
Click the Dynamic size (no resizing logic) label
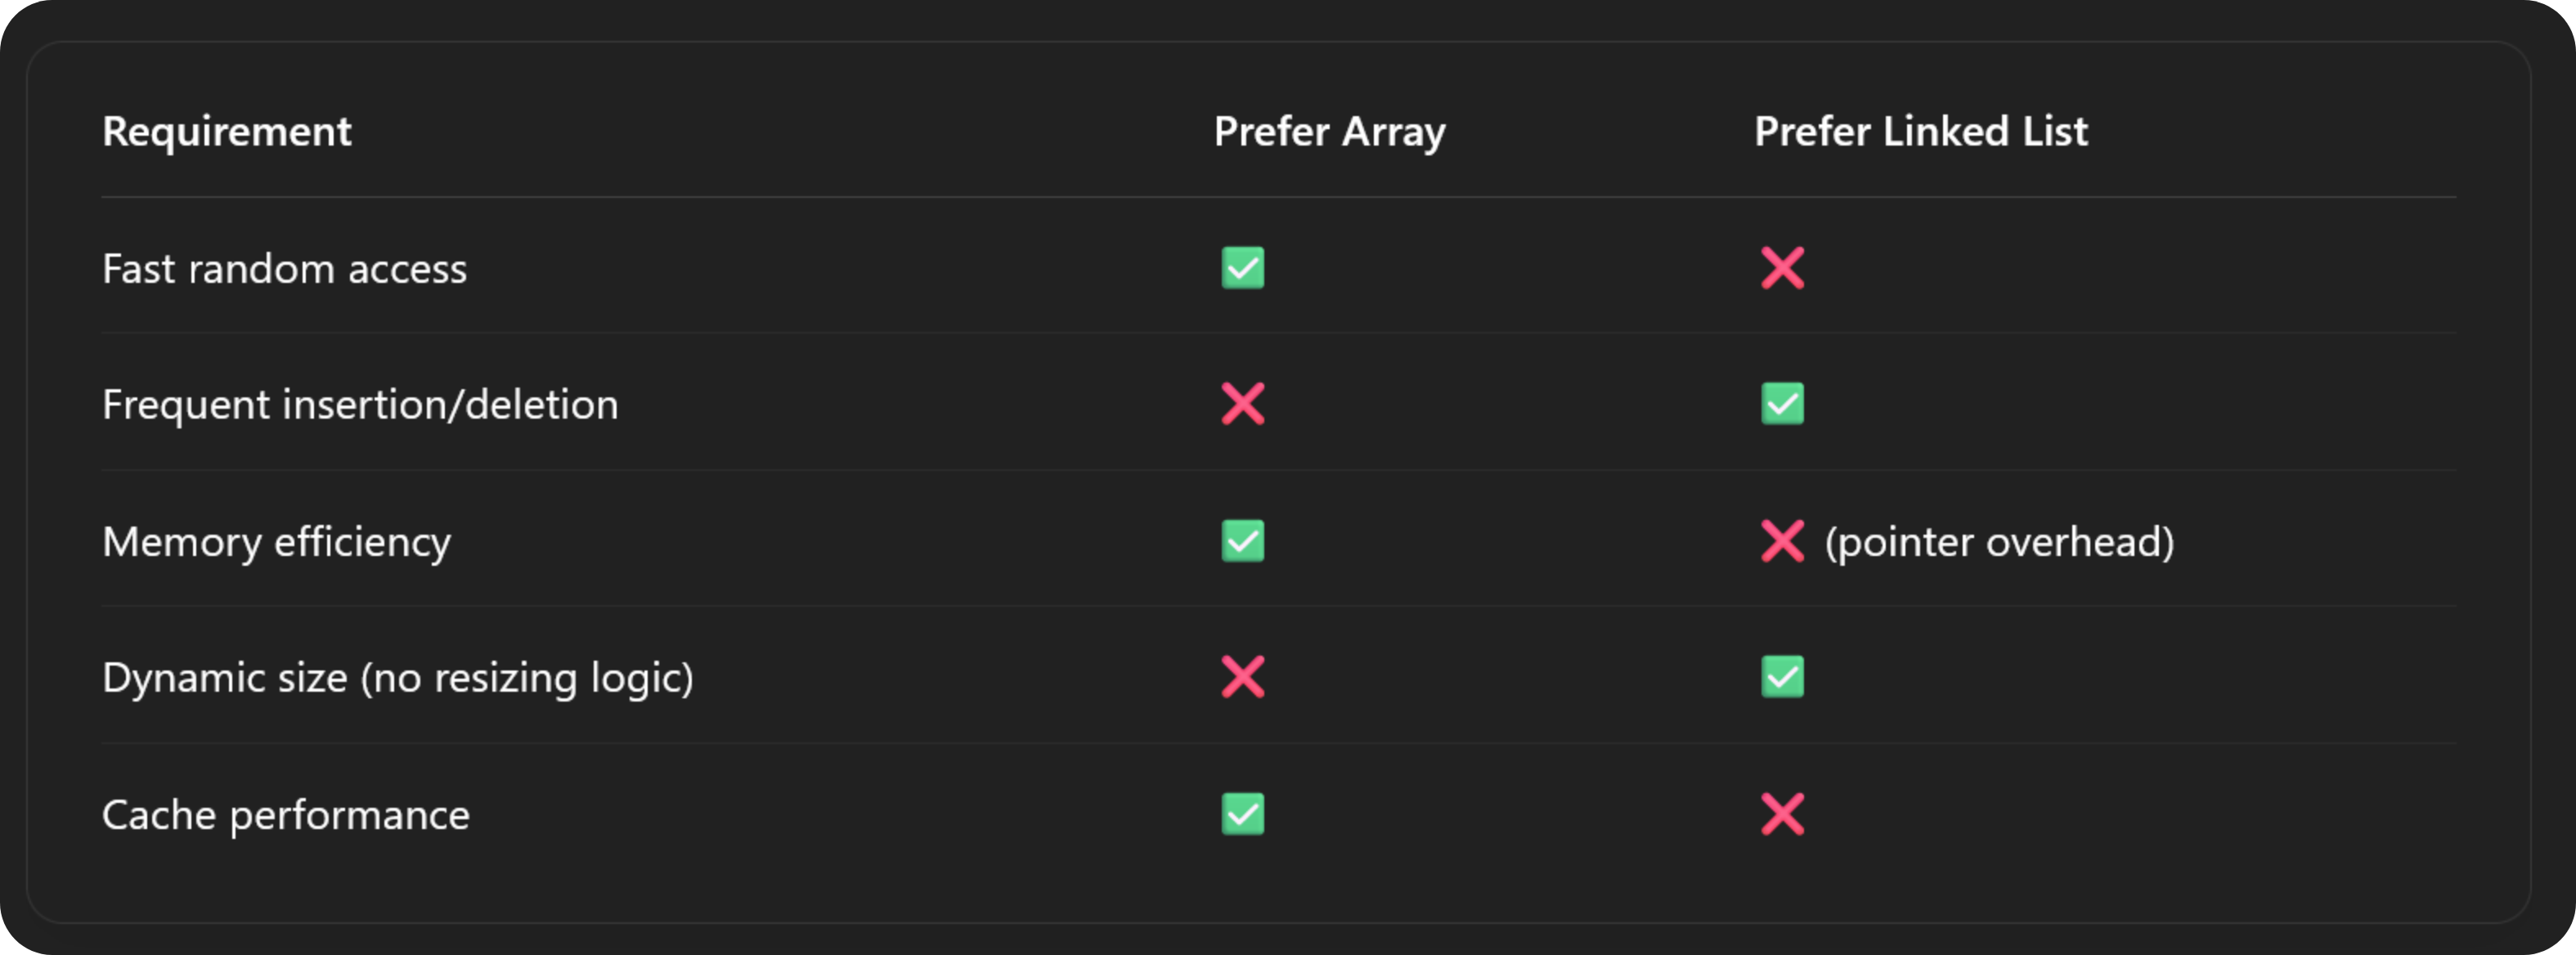click(398, 678)
